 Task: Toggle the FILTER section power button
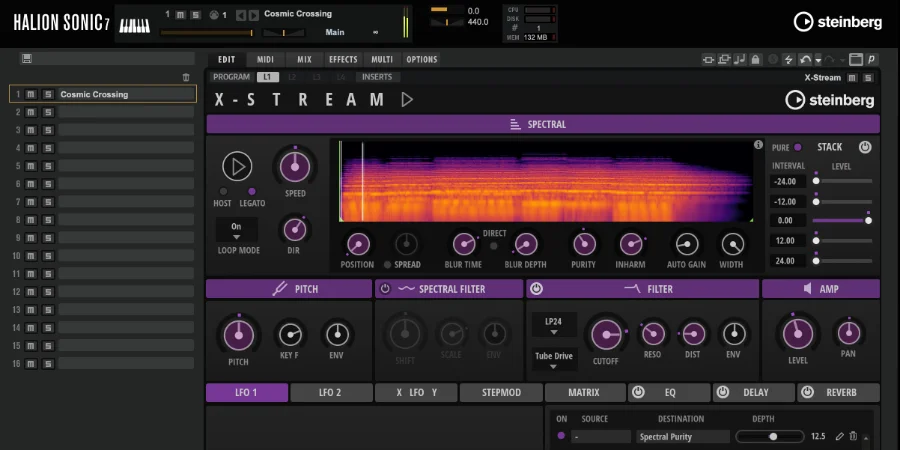coord(536,289)
